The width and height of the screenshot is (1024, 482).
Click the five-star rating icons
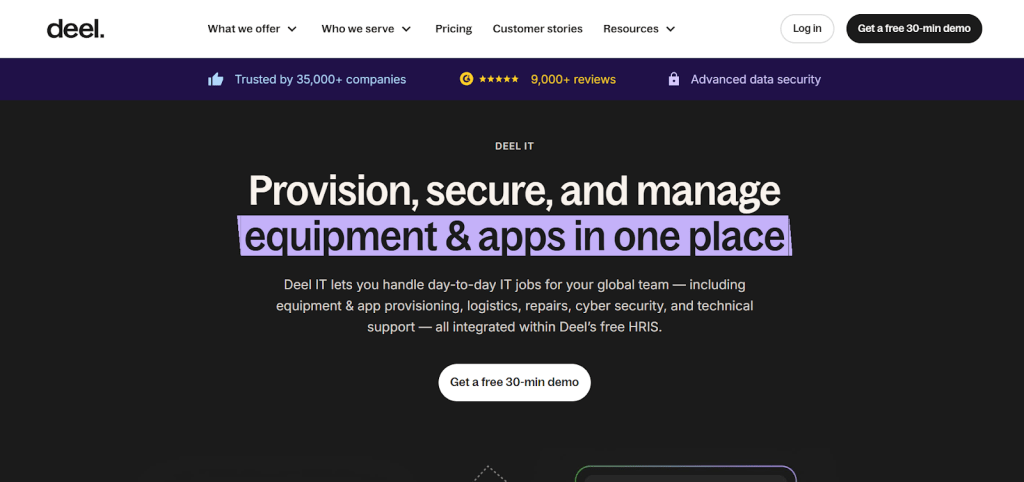click(x=498, y=79)
